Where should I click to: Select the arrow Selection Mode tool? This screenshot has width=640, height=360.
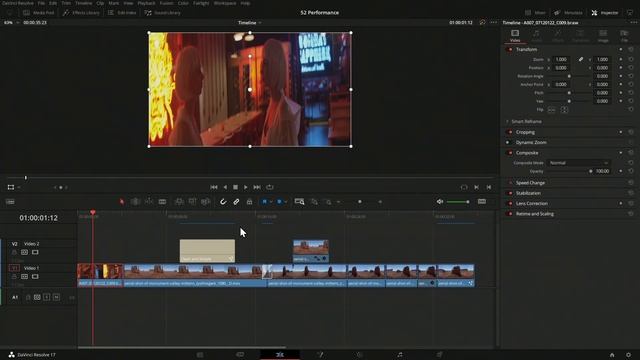[122, 202]
